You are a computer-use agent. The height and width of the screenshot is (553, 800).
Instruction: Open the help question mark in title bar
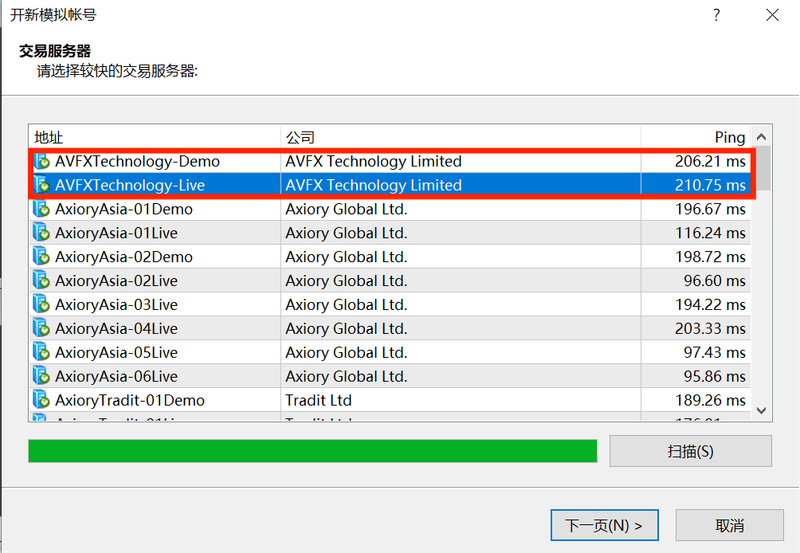717,15
